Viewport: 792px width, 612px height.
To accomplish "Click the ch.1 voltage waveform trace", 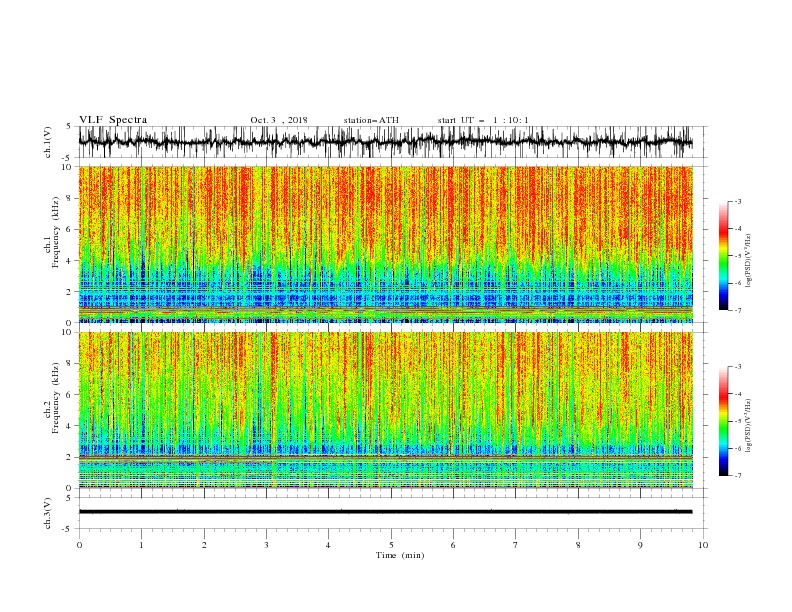I will point(385,142).
